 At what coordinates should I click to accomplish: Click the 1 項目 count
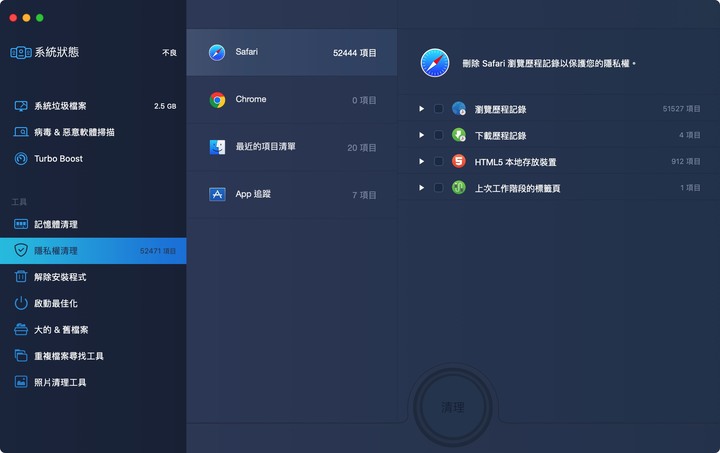tap(690, 188)
